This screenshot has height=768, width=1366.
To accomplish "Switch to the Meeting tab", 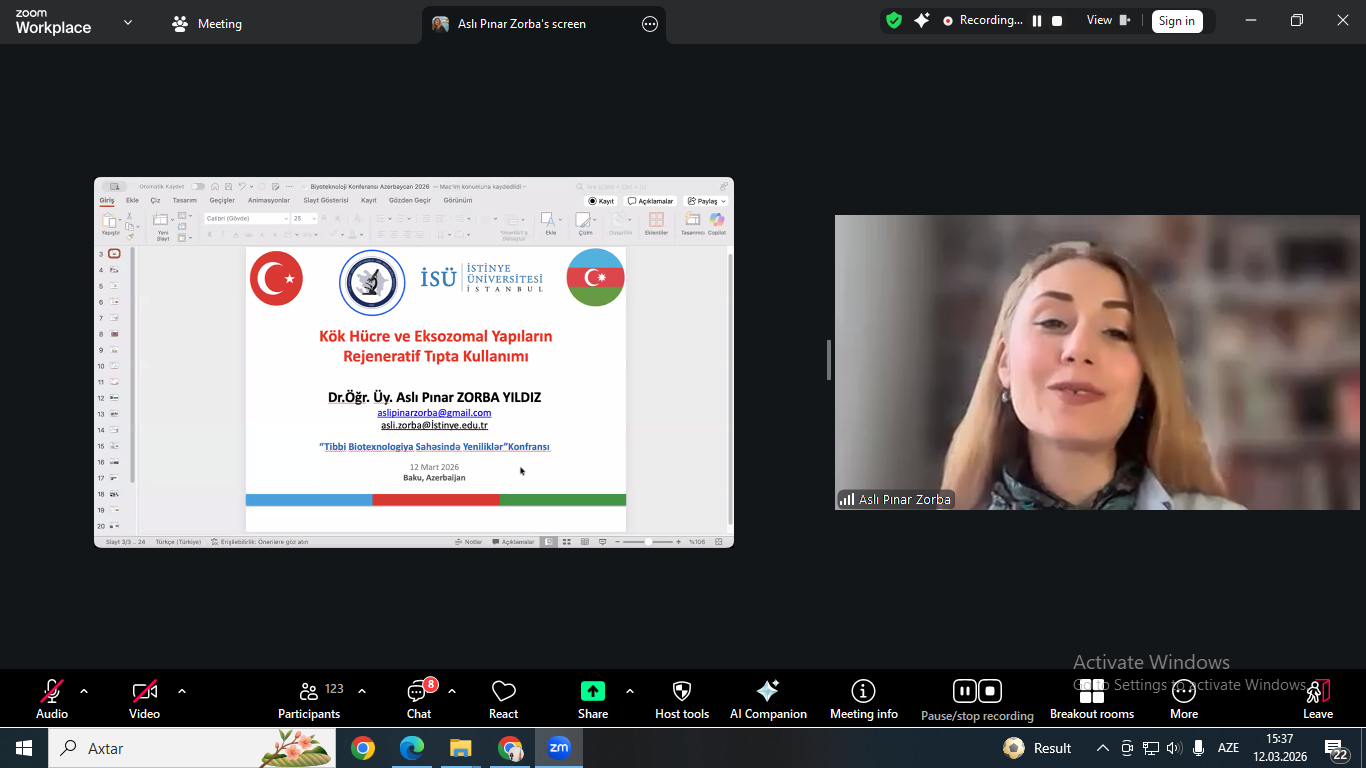I will coord(208,24).
